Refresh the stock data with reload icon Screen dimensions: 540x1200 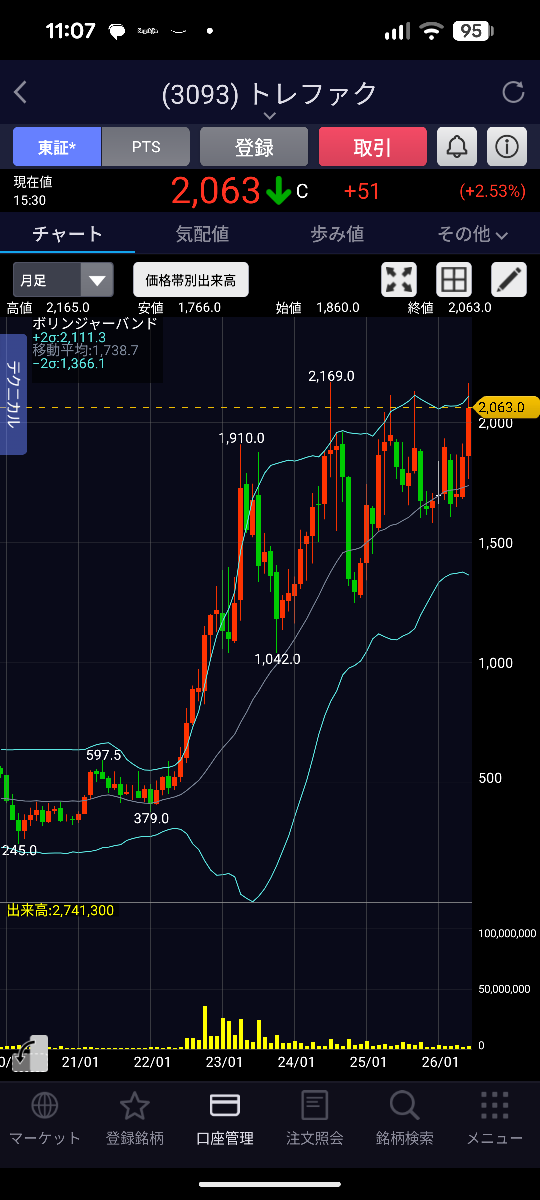pos(513,93)
